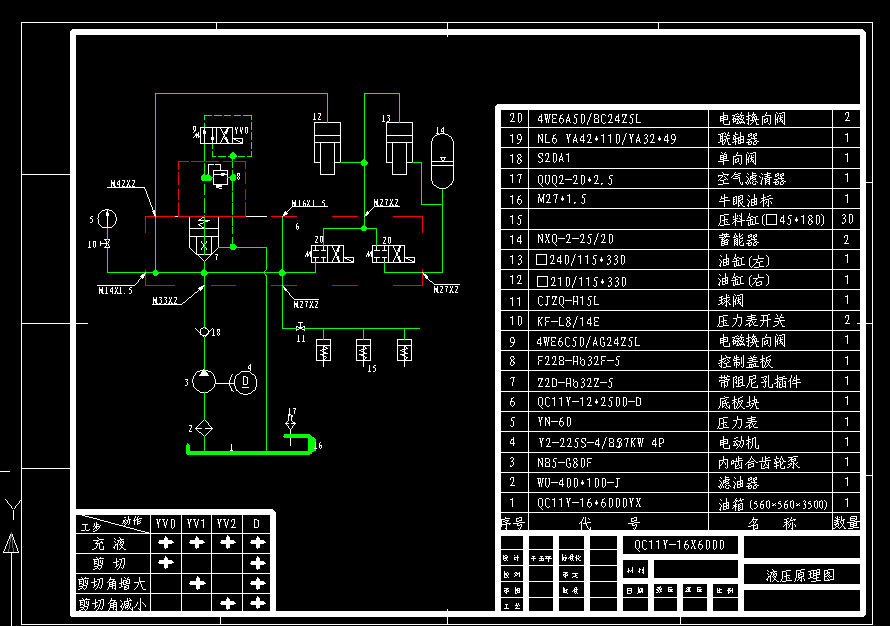The image size is (890, 626).
Task: Select the diamond-shaped oil filter symbol
Action: click(x=203, y=427)
